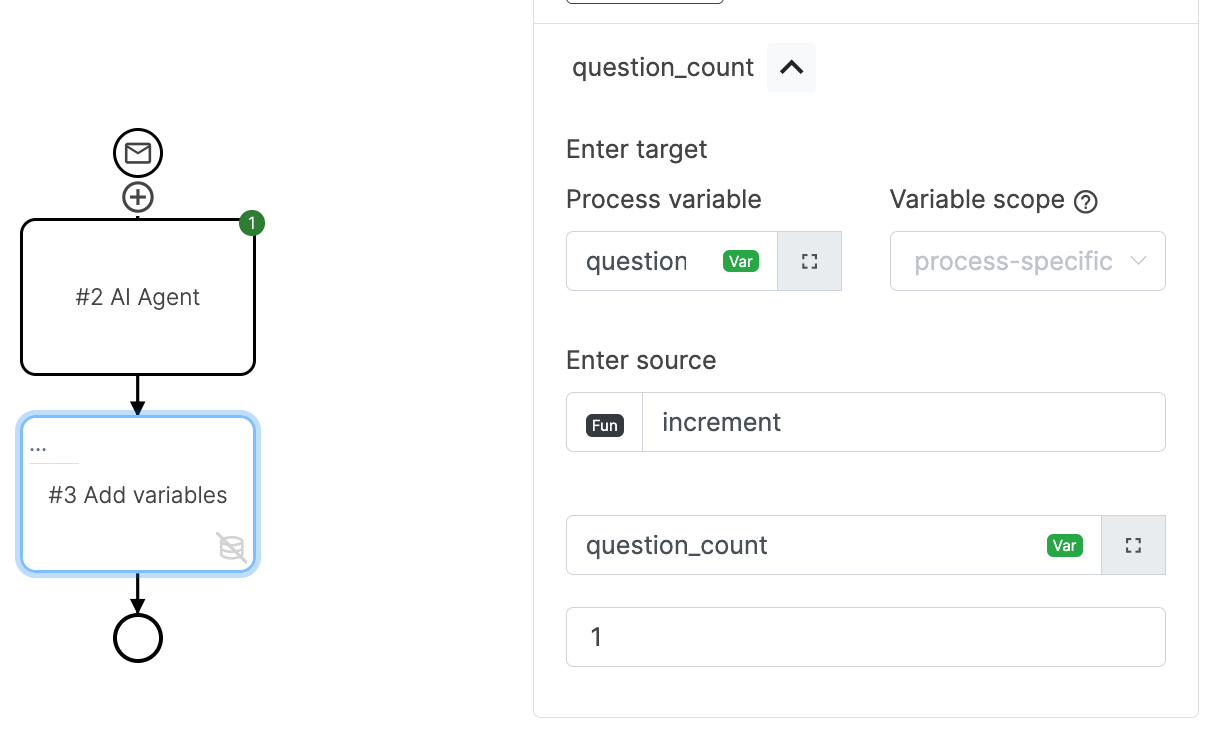Click the plus append icon below start event
This screenshot has width=1210, height=730.
tap(137, 197)
